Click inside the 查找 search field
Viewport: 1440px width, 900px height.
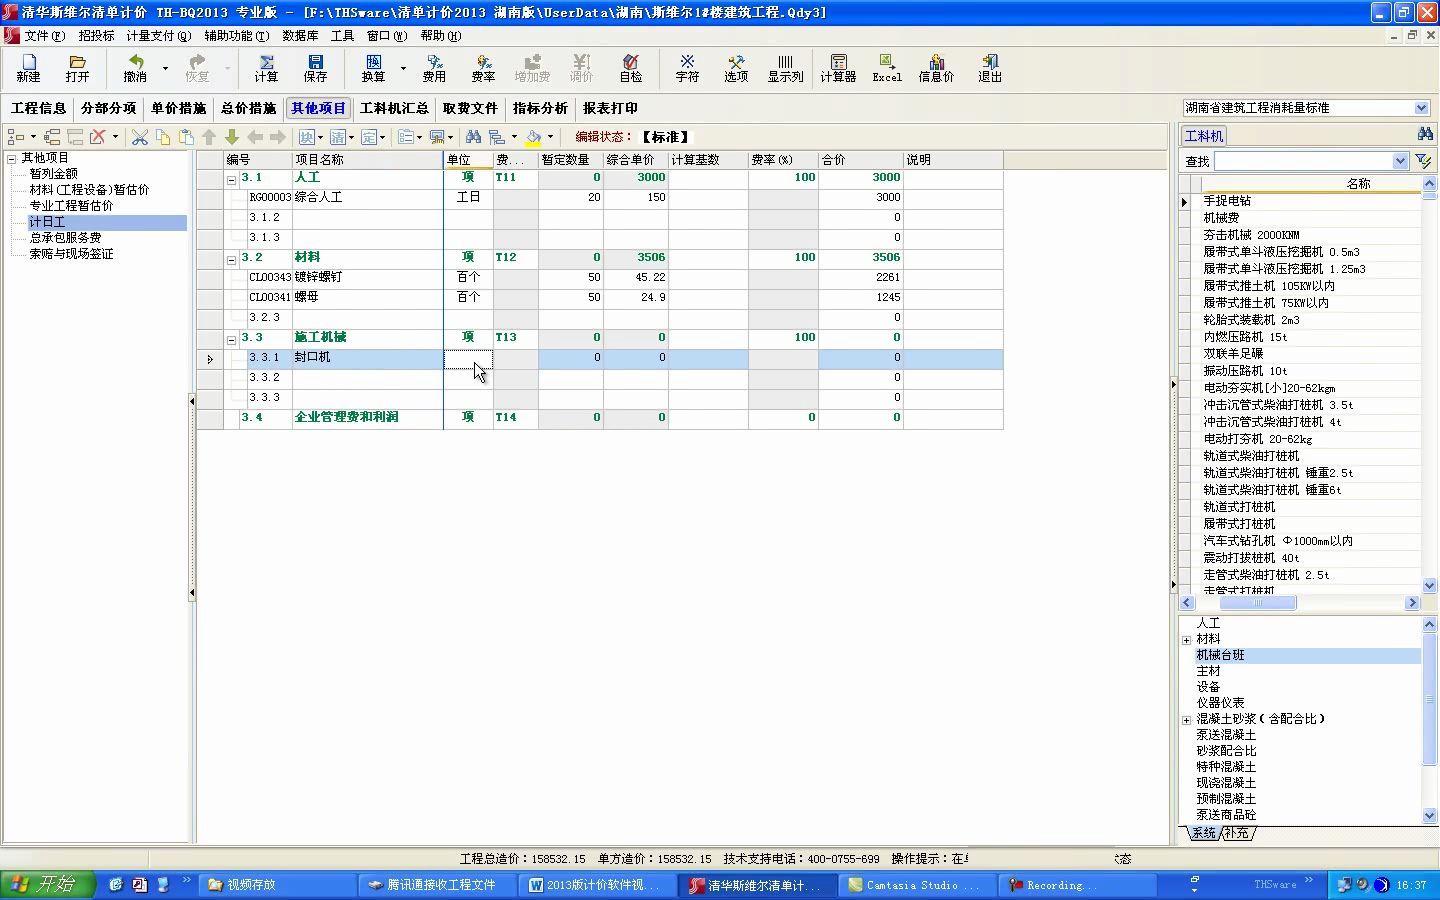(x=1302, y=161)
